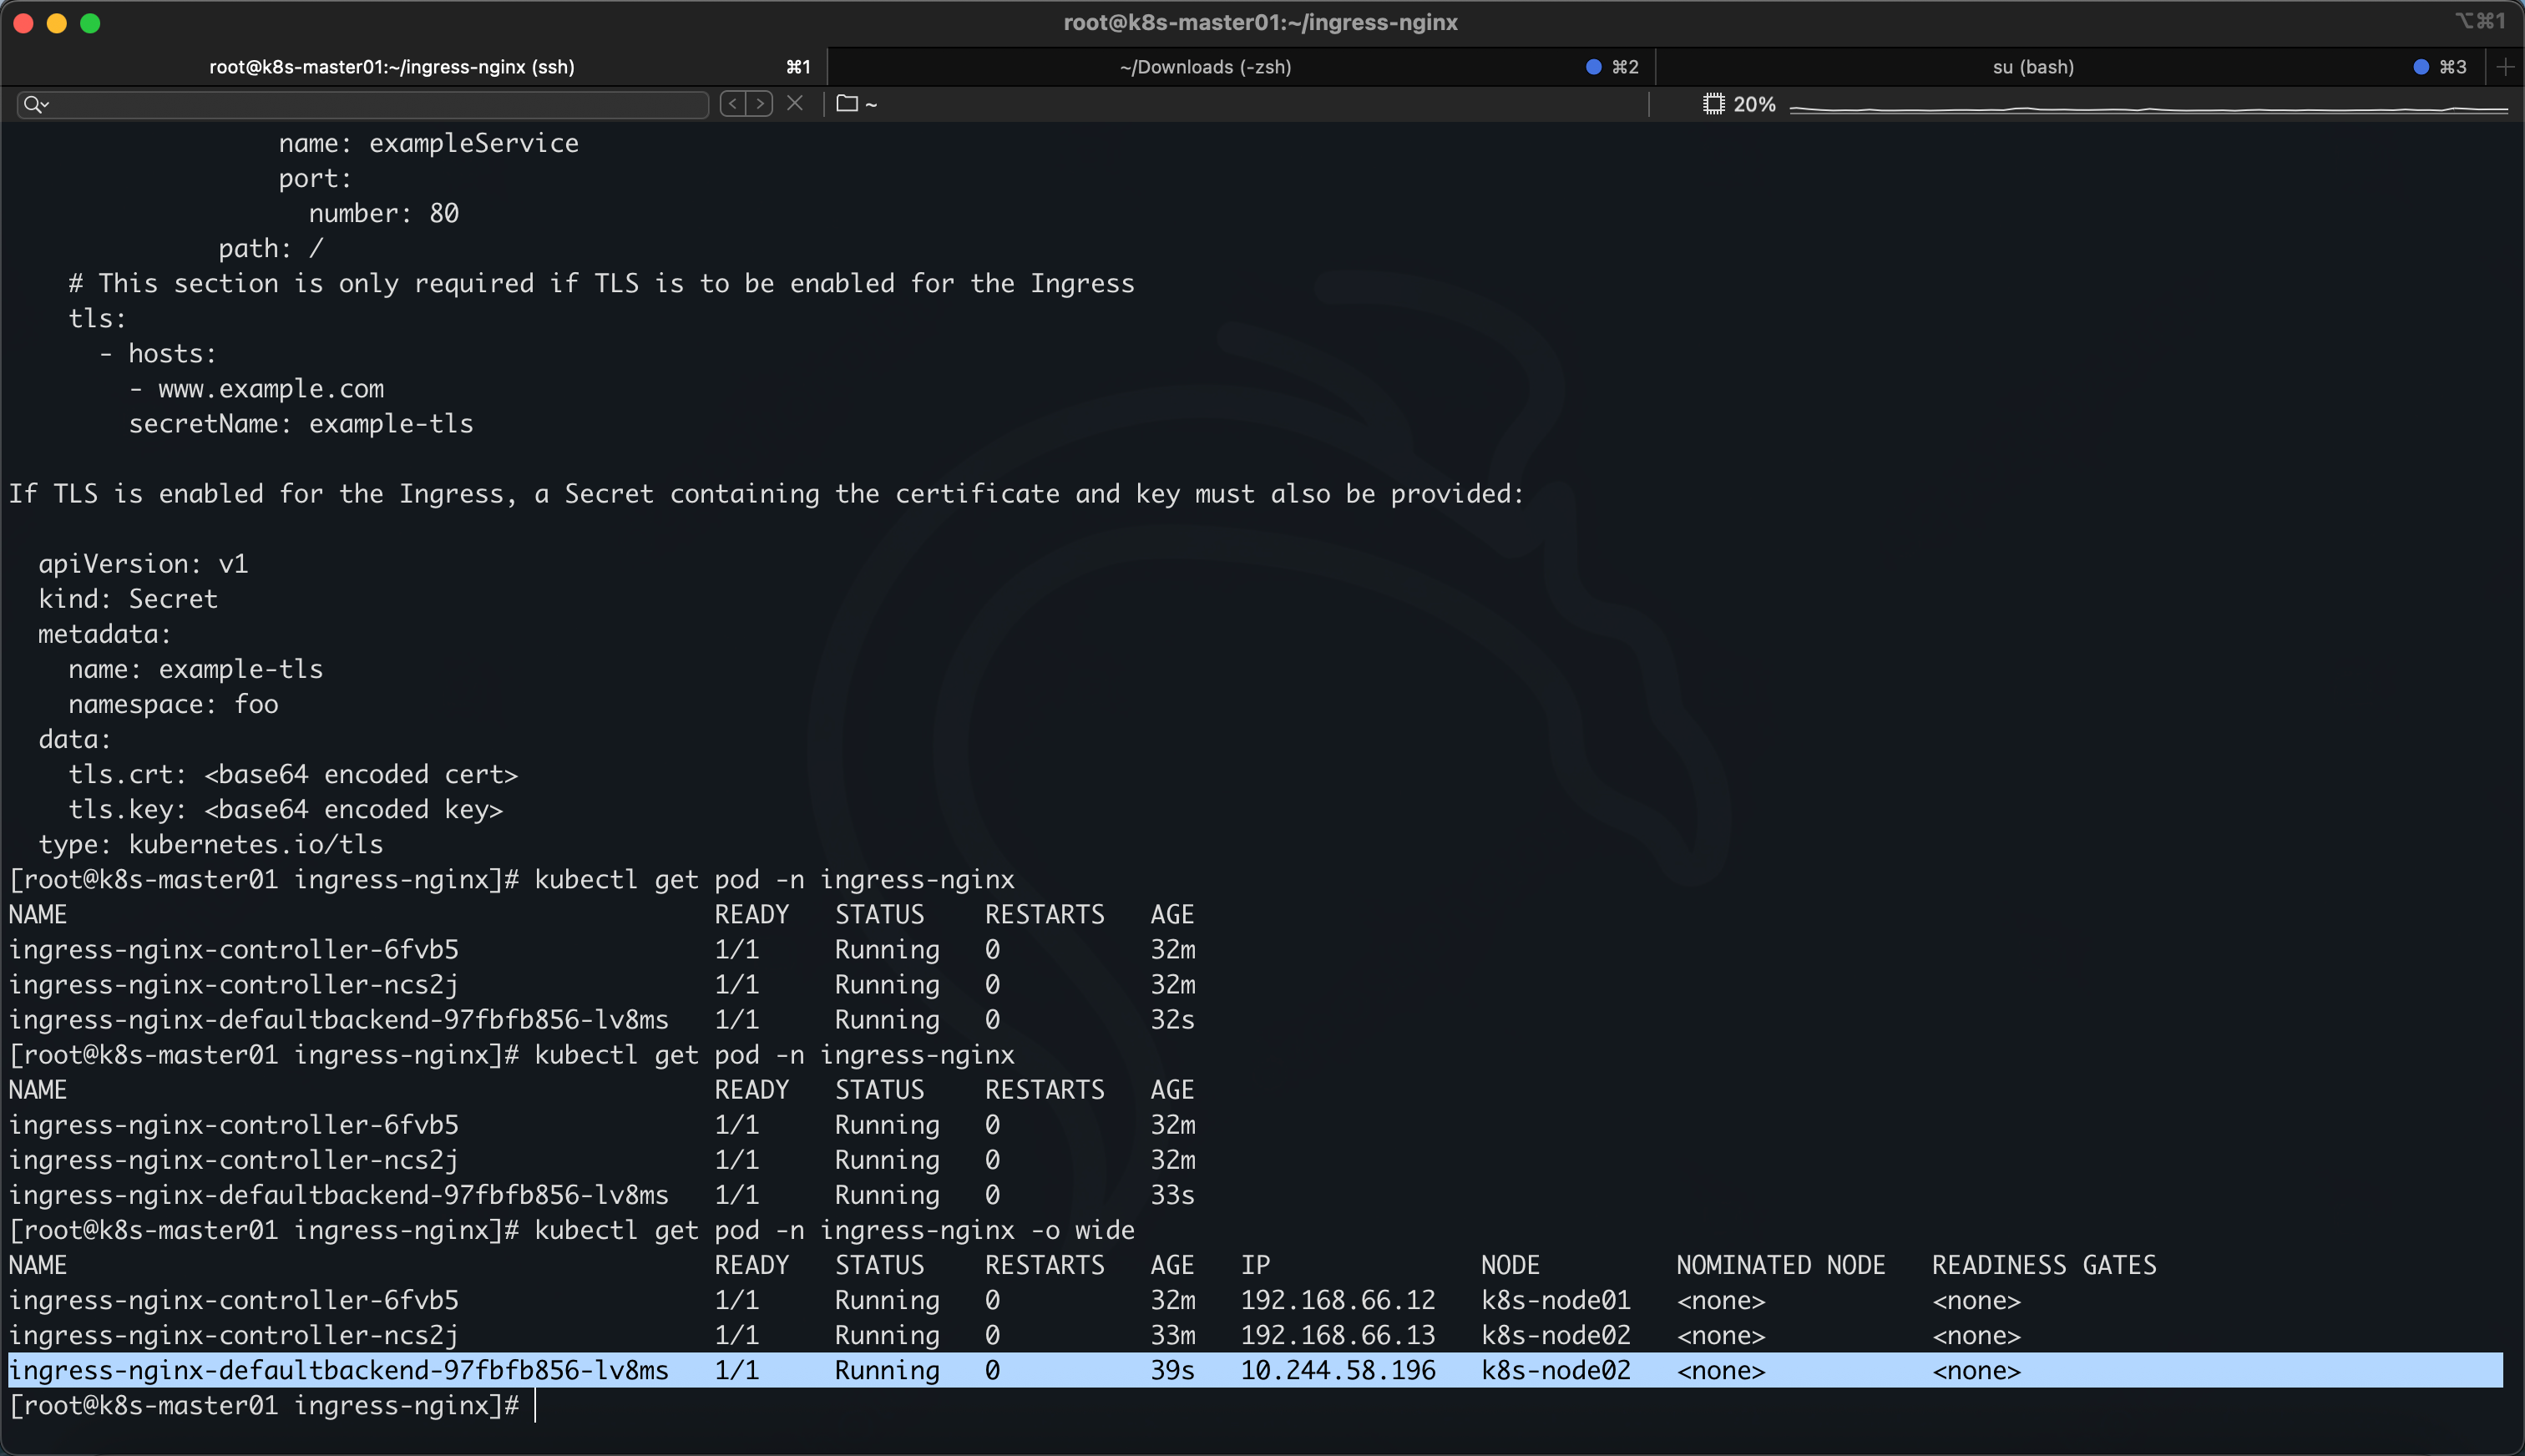Screen dimensions: 2525x1456
Task: Click the current directory folder icon
Action: click(847, 104)
